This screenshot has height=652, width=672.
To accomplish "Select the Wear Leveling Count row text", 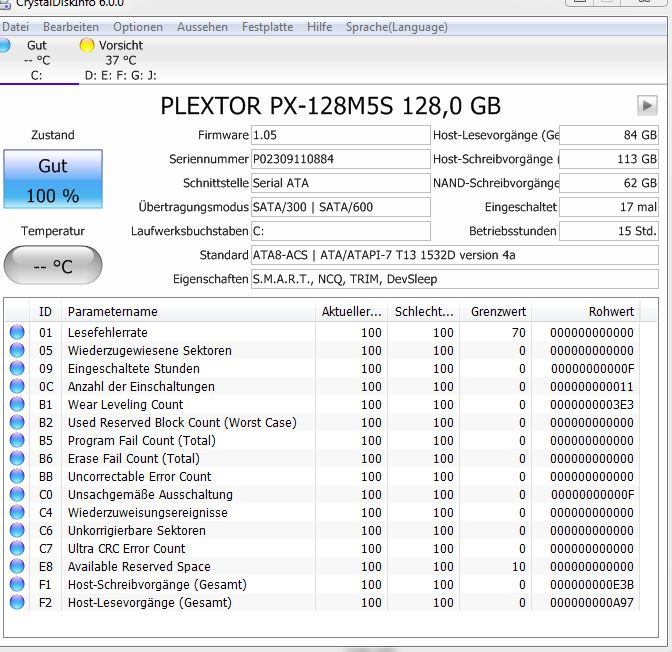I will (125, 405).
